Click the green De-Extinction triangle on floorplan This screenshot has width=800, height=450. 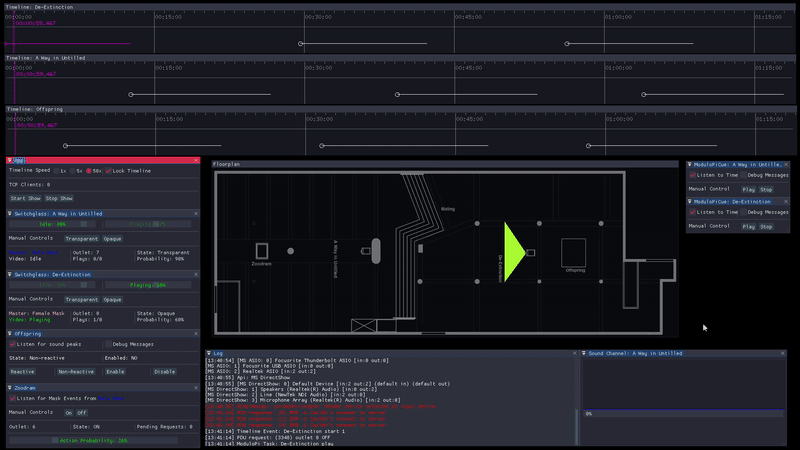(x=514, y=252)
